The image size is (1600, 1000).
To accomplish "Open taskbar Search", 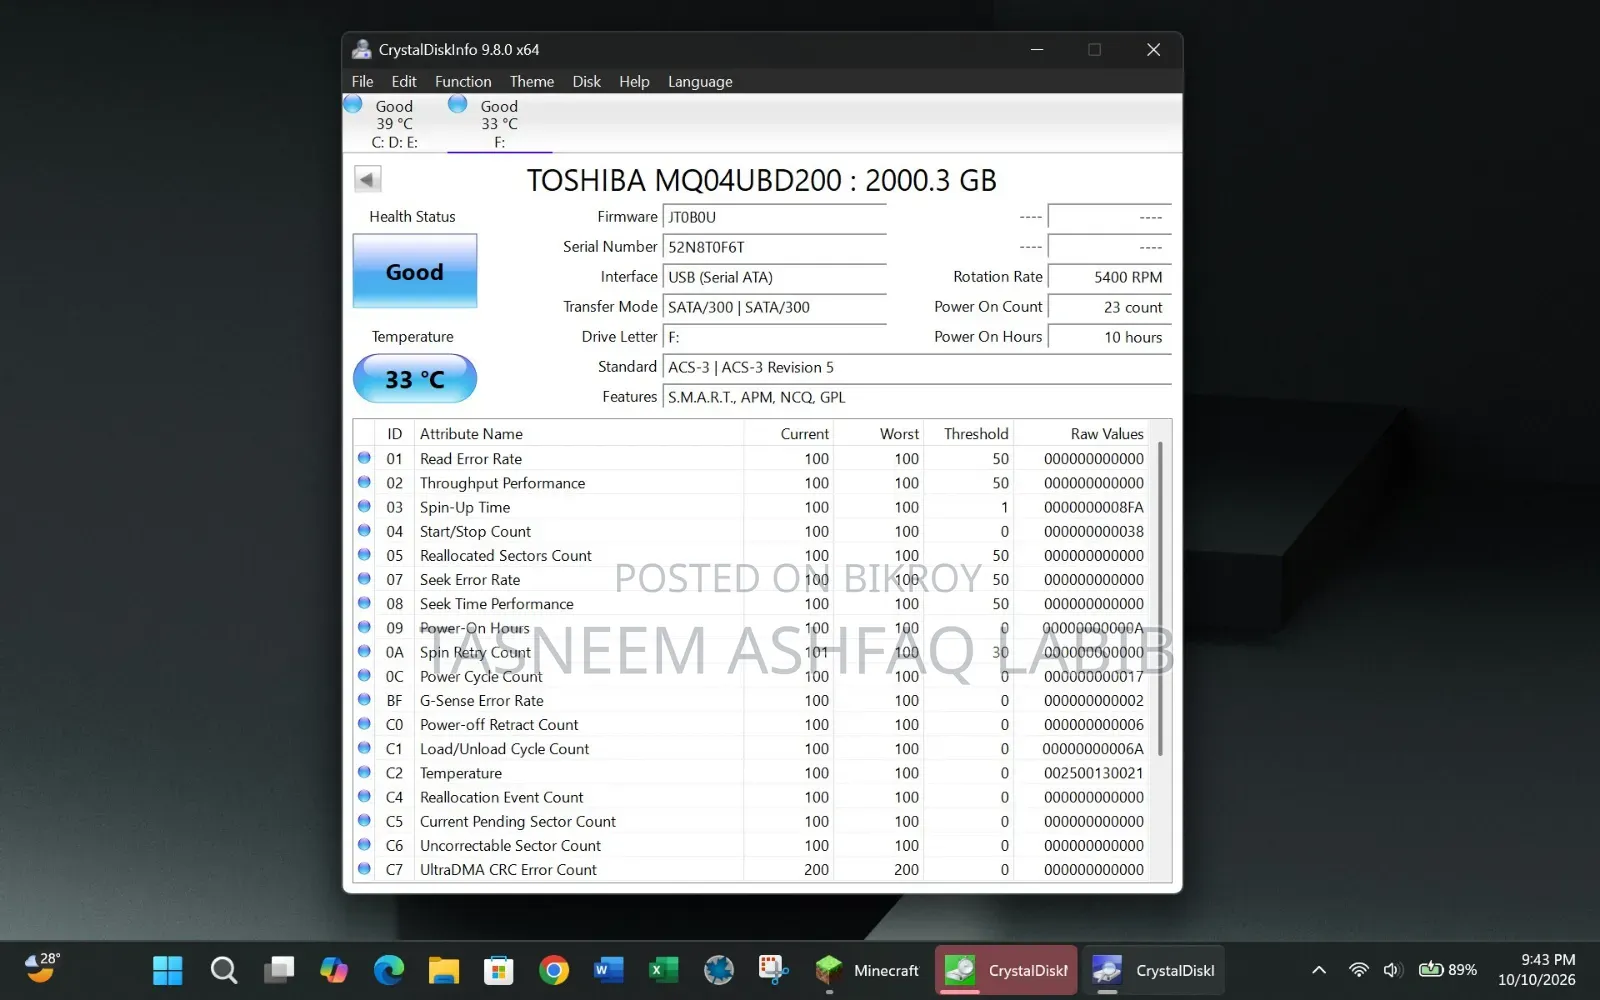I will pyautogui.click(x=224, y=970).
